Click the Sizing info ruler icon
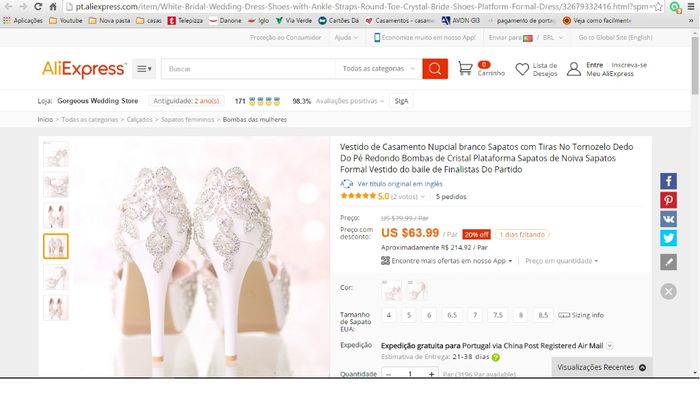The height and width of the screenshot is (393, 700). tap(564, 315)
